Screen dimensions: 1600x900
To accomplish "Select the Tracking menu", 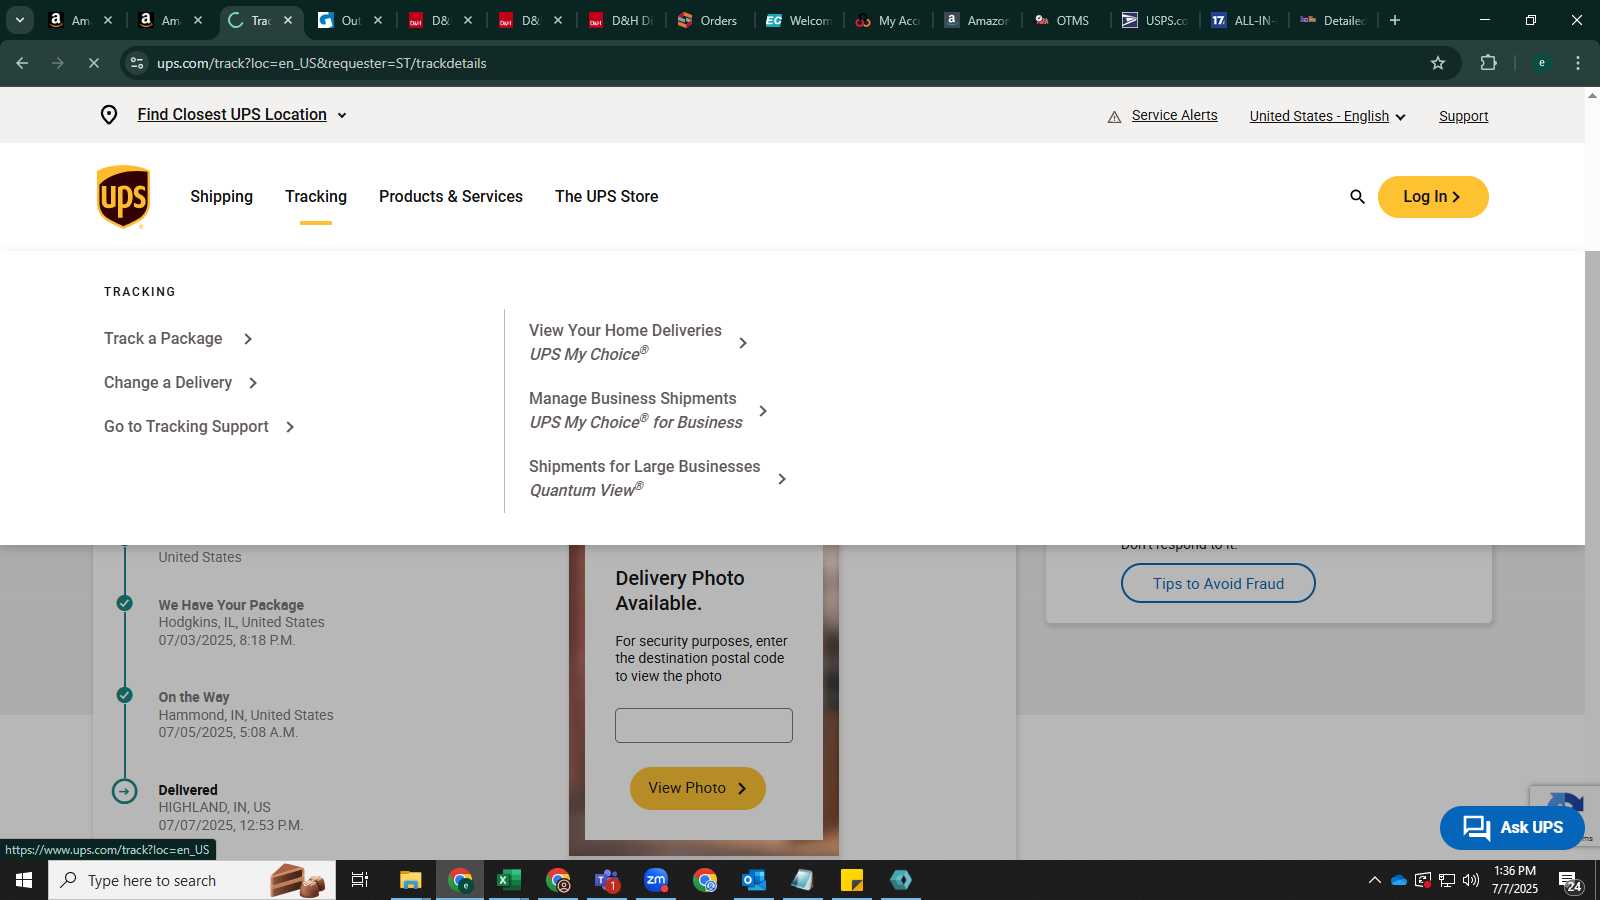I will (316, 196).
